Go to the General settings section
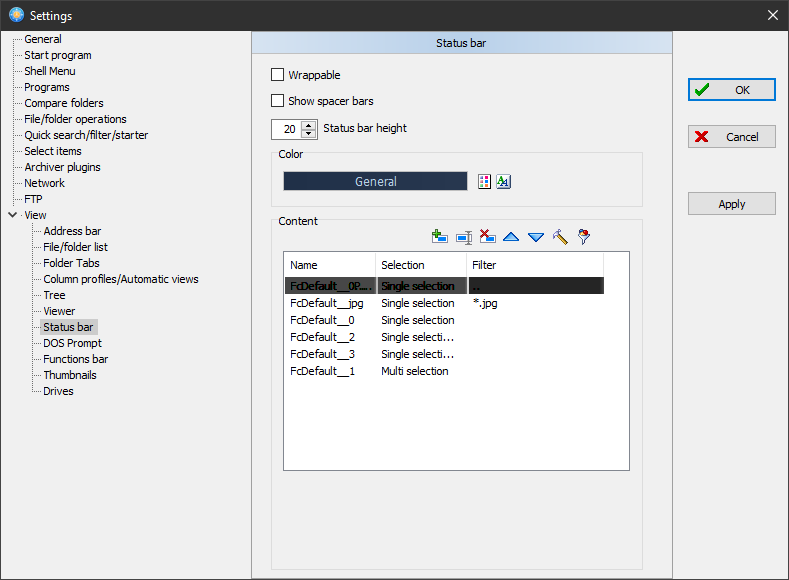 (x=43, y=39)
